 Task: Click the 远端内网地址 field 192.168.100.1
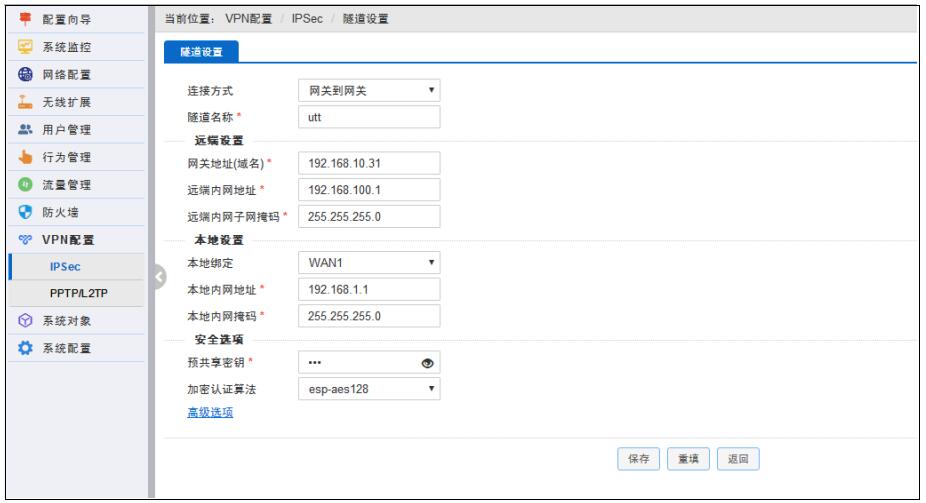point(369,190)
